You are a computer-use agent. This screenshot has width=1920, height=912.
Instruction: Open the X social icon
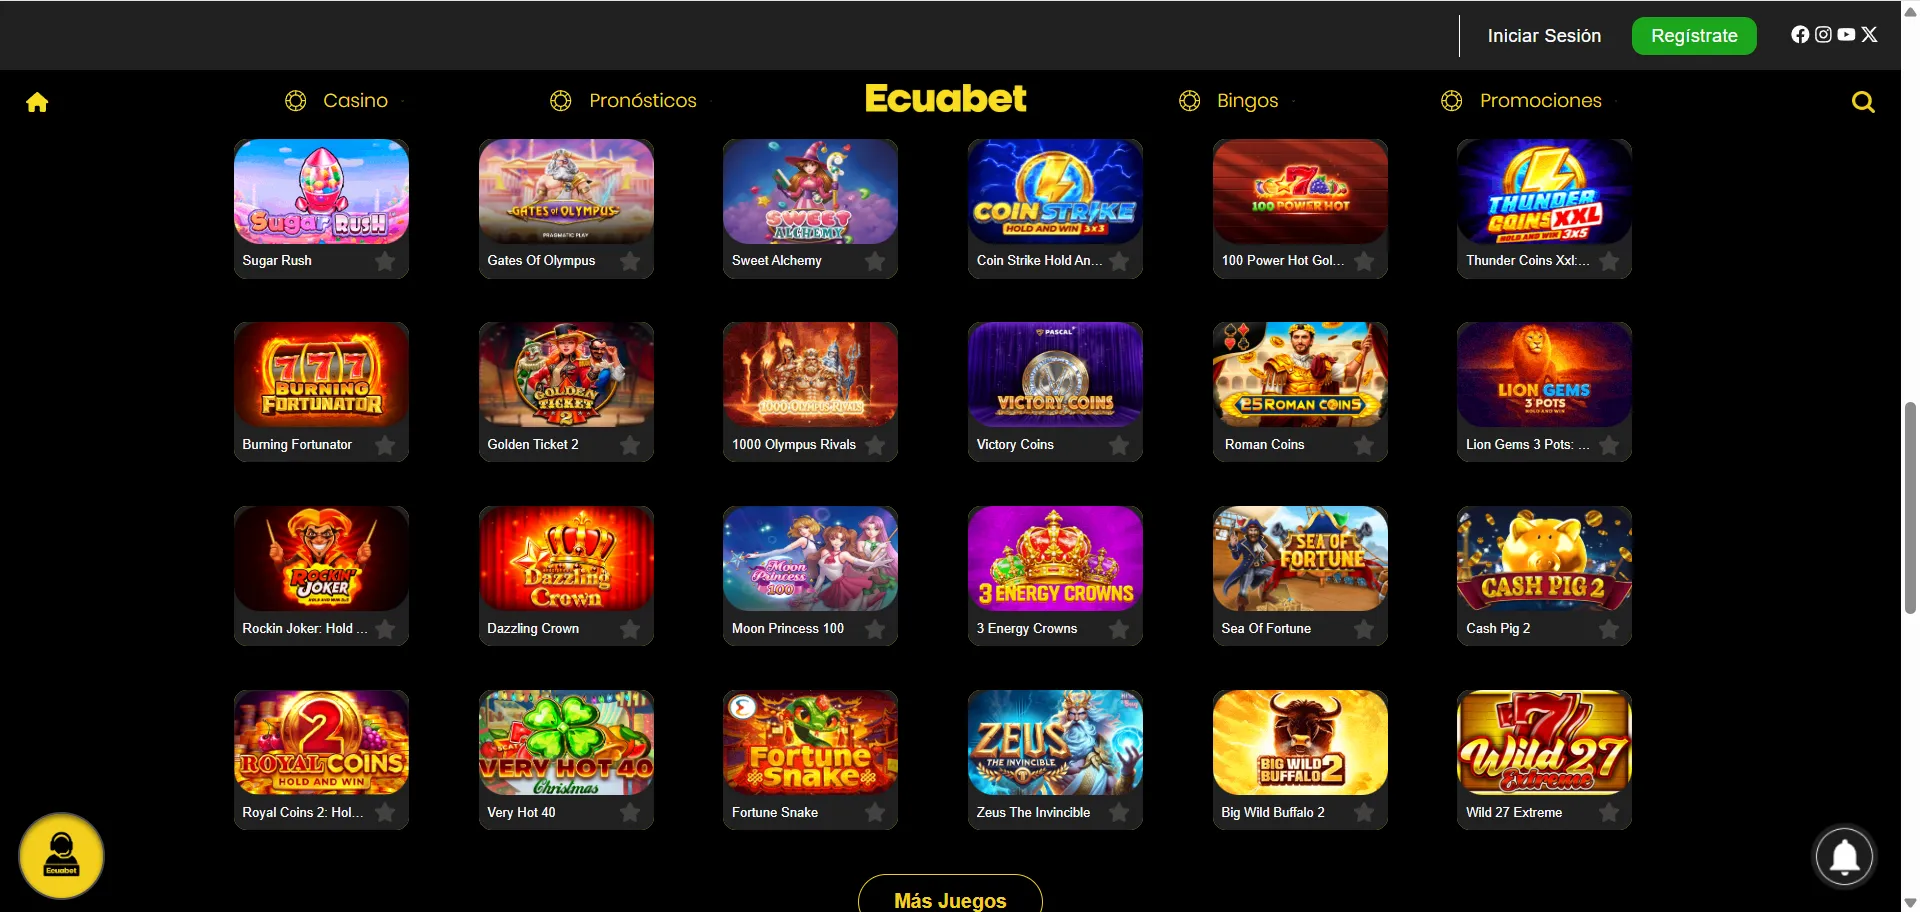[1869, 35]
